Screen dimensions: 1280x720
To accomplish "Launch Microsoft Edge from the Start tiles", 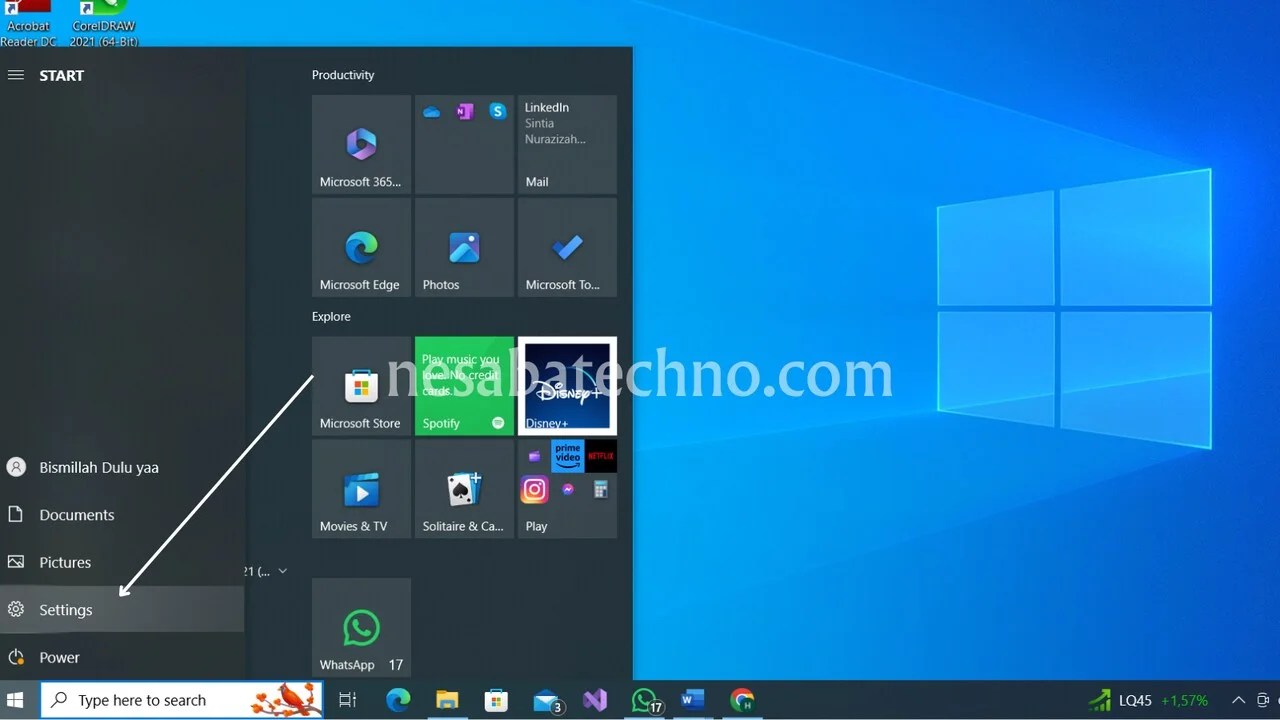I will [361, 247].
